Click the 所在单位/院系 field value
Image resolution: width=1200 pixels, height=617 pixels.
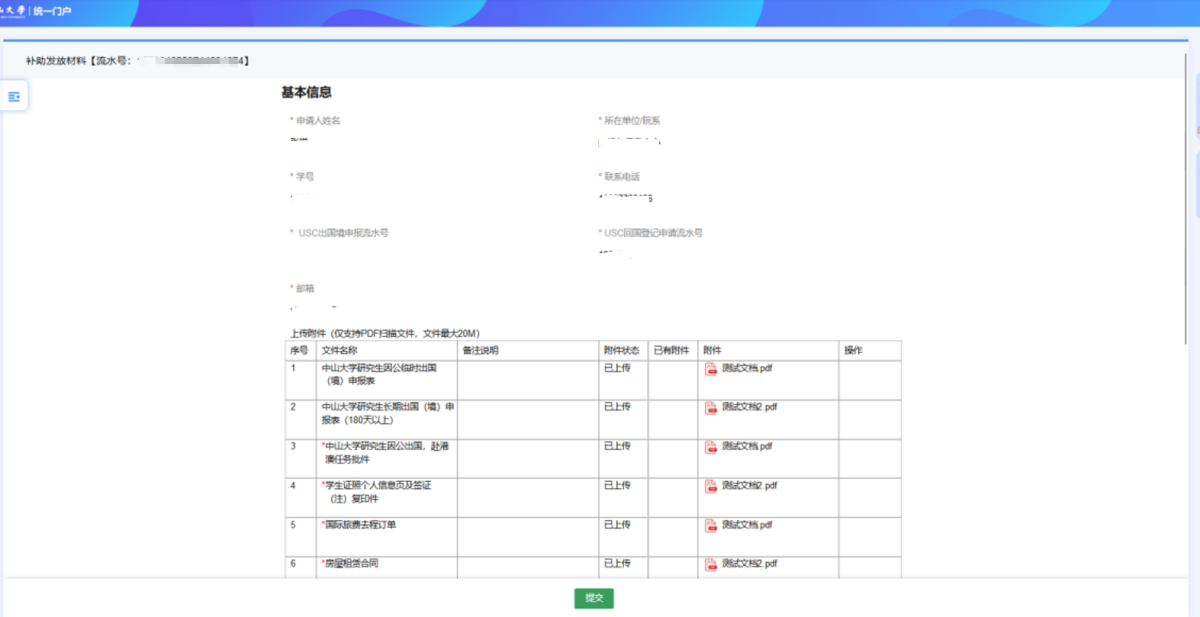tap(631, 140)
